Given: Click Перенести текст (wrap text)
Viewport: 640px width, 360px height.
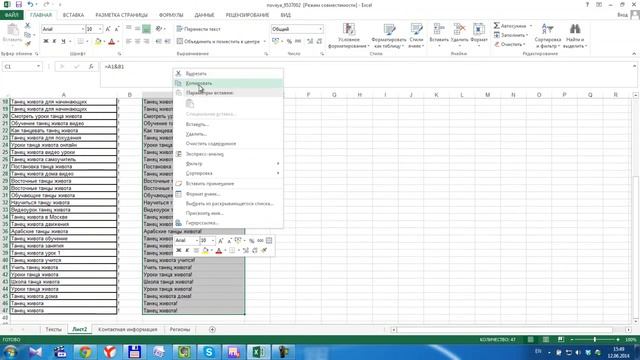Looking at the screenshot, I should click(198, 29).
